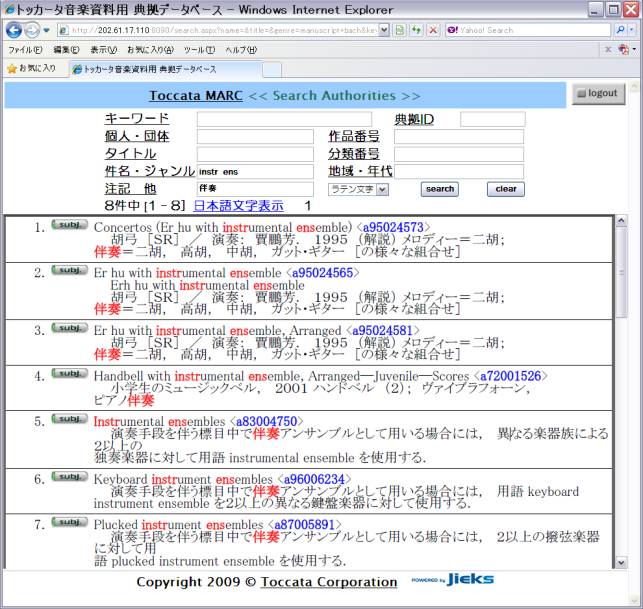
Task: Click the 件名・ジャンル field containing instr ens
Action: (255, 171)
